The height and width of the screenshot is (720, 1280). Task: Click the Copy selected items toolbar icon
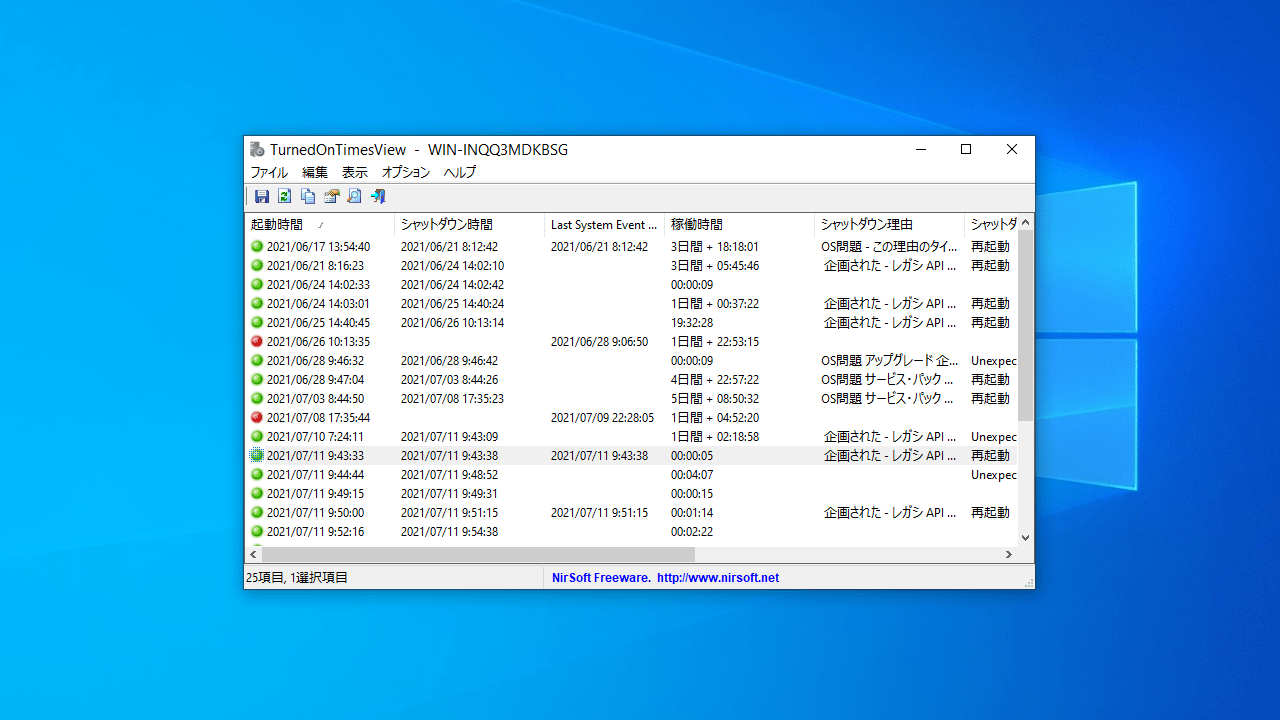coord(308,197)
